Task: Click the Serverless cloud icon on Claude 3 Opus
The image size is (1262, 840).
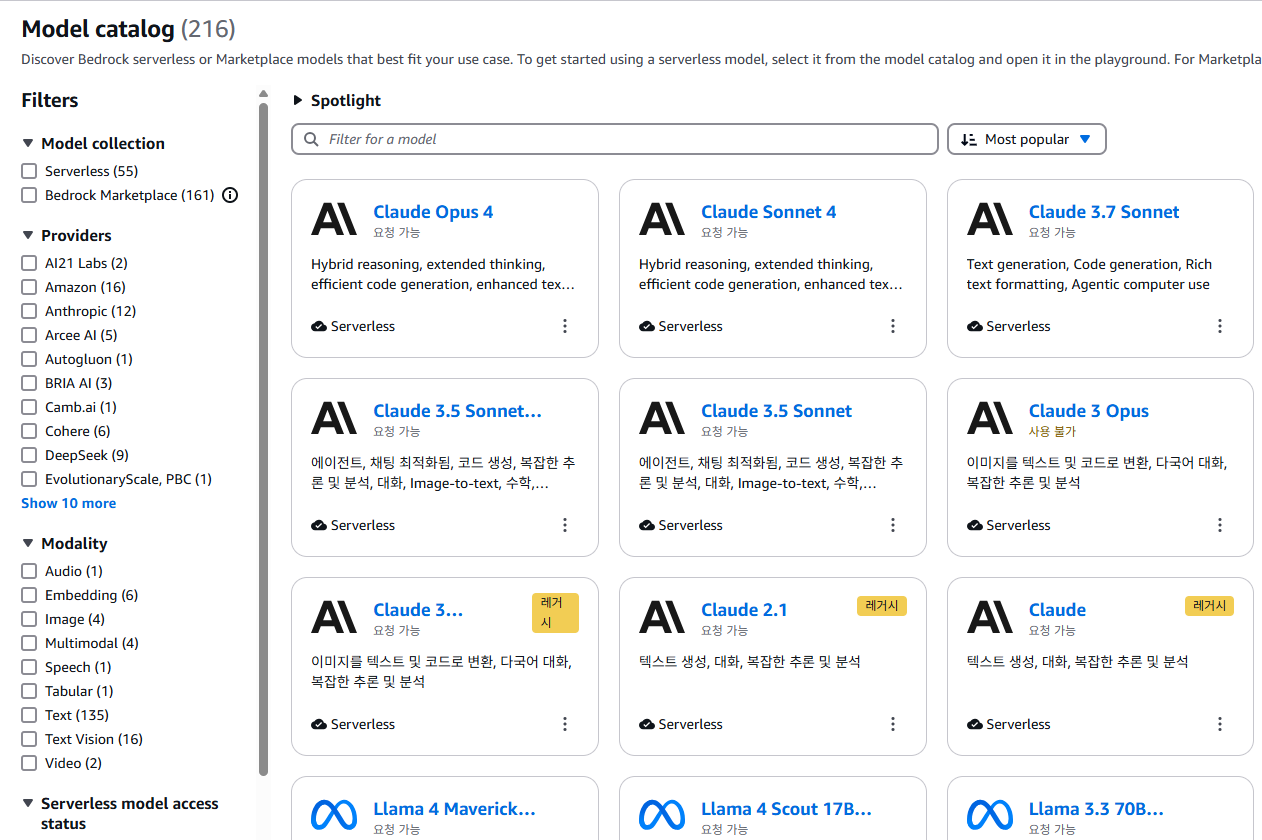Action: (x=974, y=525)
